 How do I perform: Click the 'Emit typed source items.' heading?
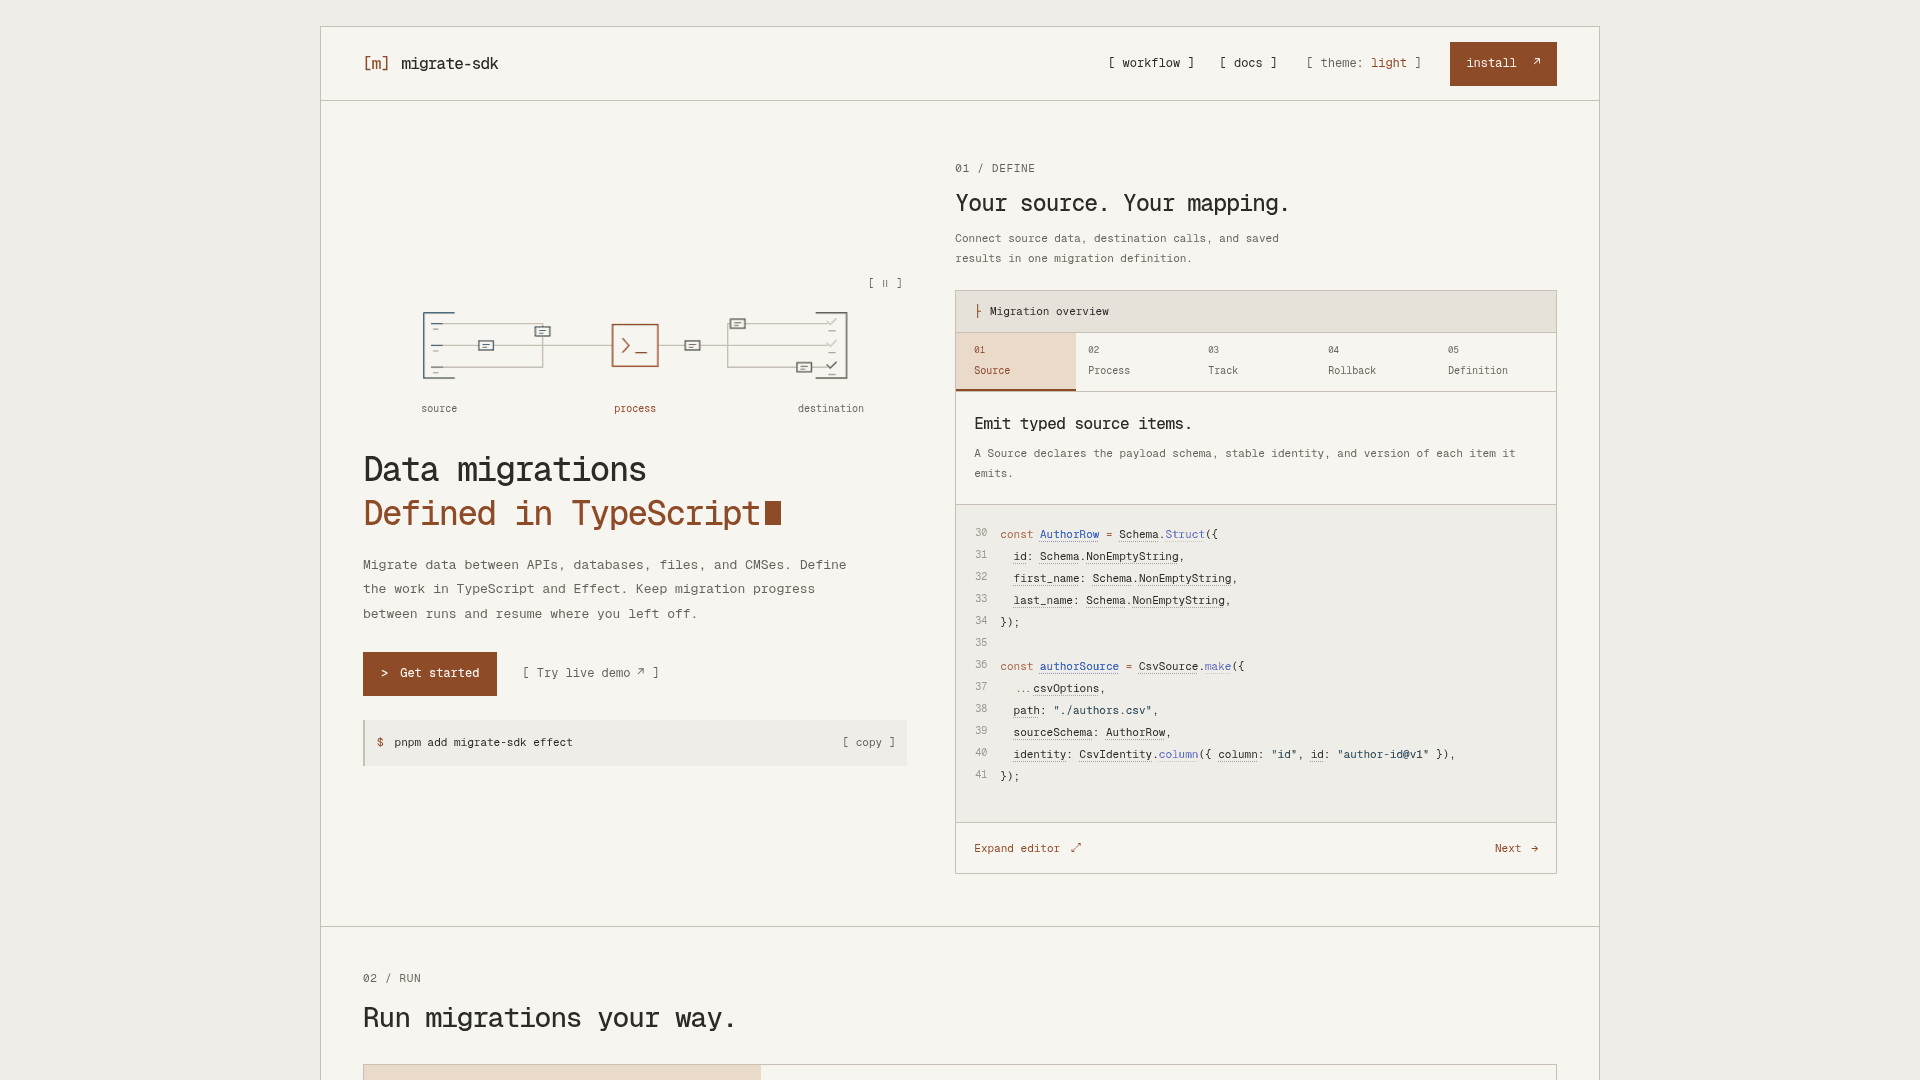[x=1083, y=424]
